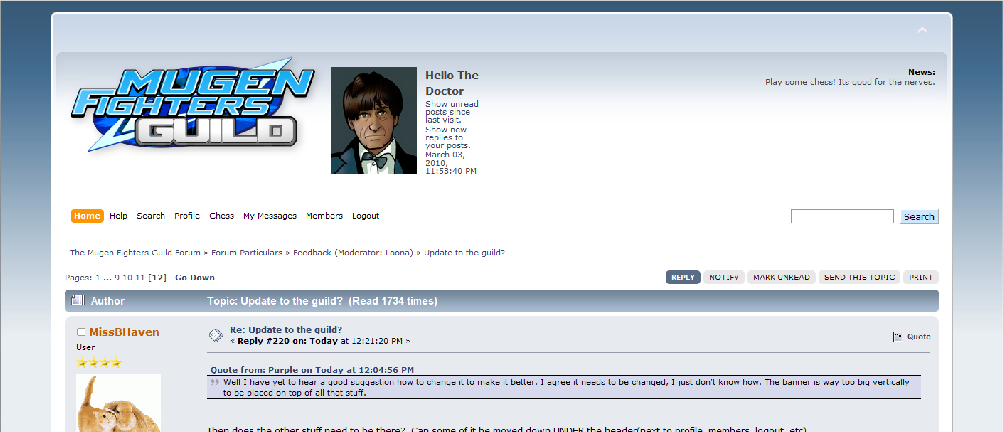View The Doctor's avatar picture
Viewport: 1003px width, 432px height.
point(374,120)
